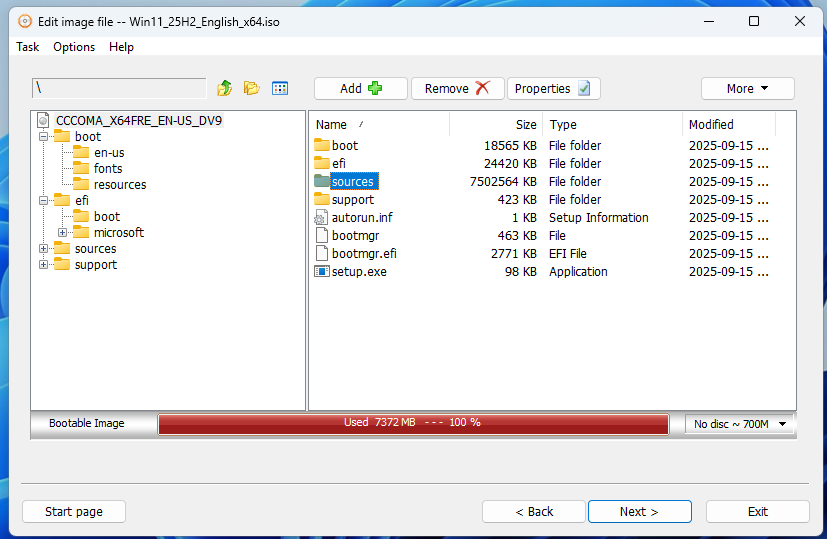Click the Next > button
Screen dimensions: 827x539
pyautogui.click(x=639, y=512)
